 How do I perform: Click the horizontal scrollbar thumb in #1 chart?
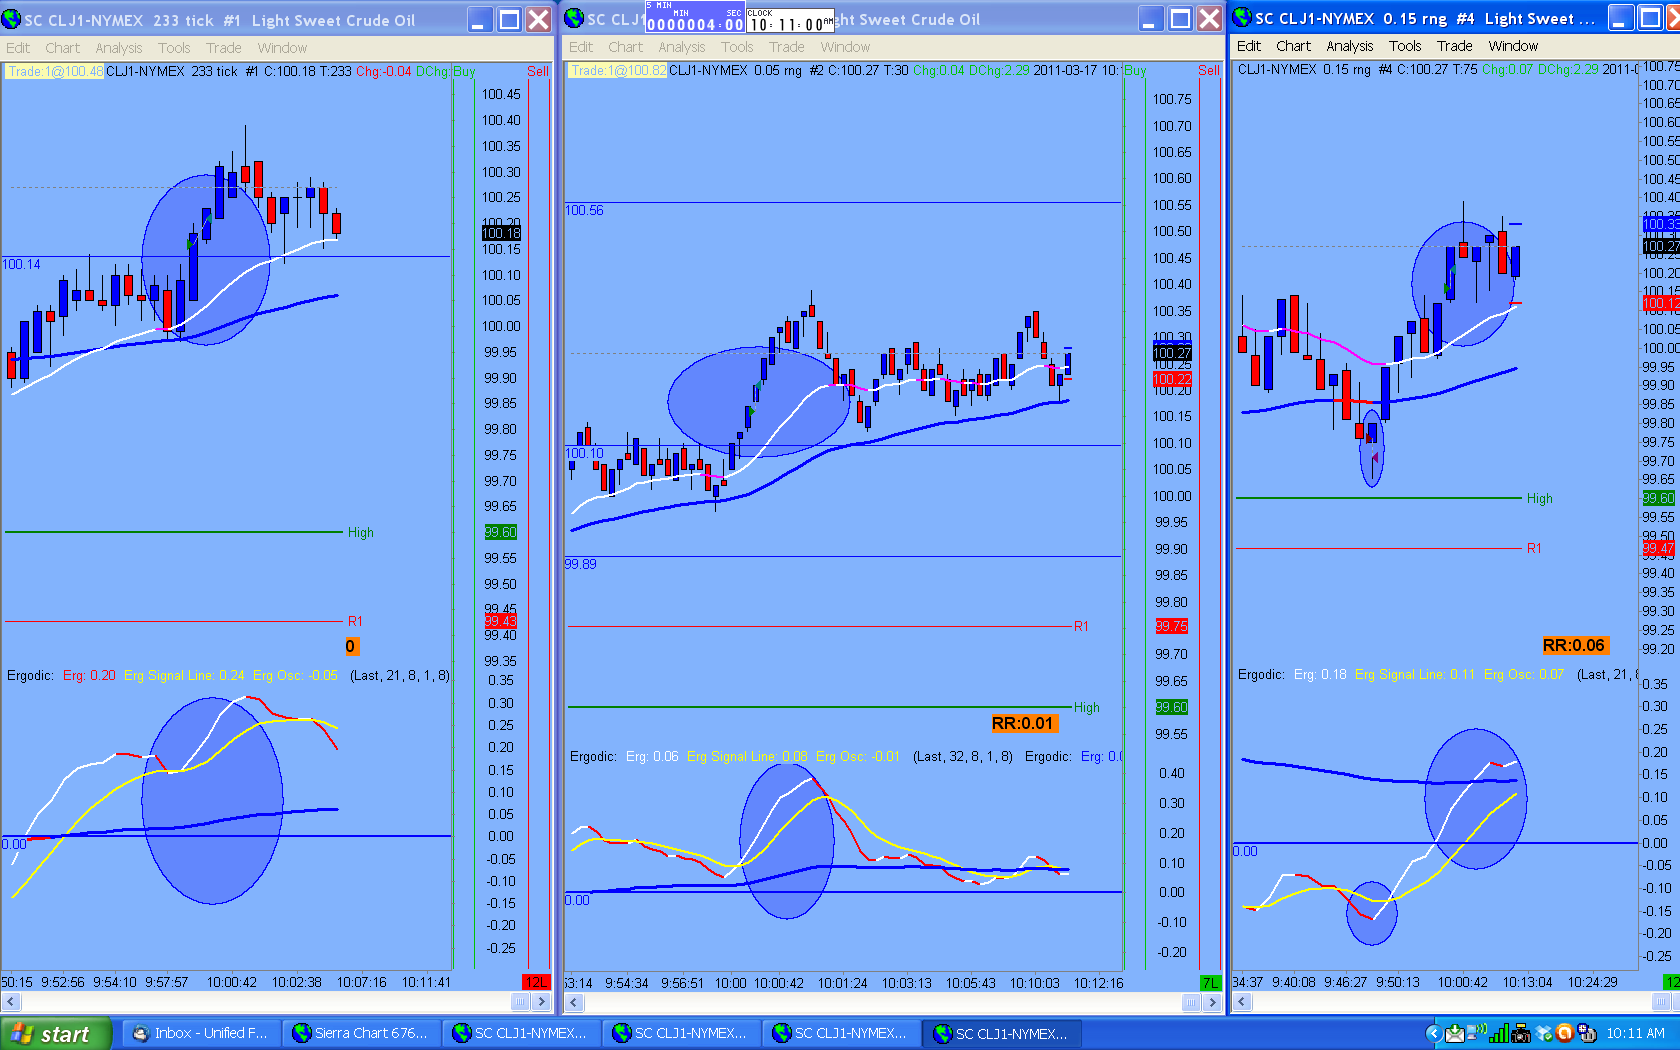pyautogui.click(x=521, y=1001)
